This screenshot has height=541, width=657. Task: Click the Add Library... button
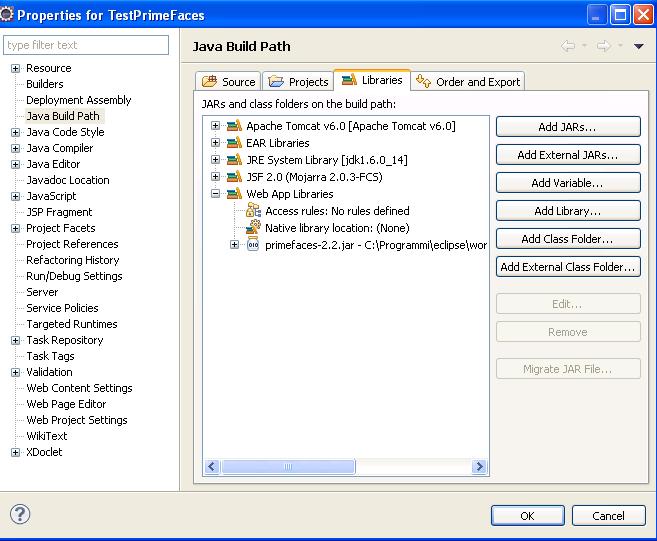(x=568, y=211)
